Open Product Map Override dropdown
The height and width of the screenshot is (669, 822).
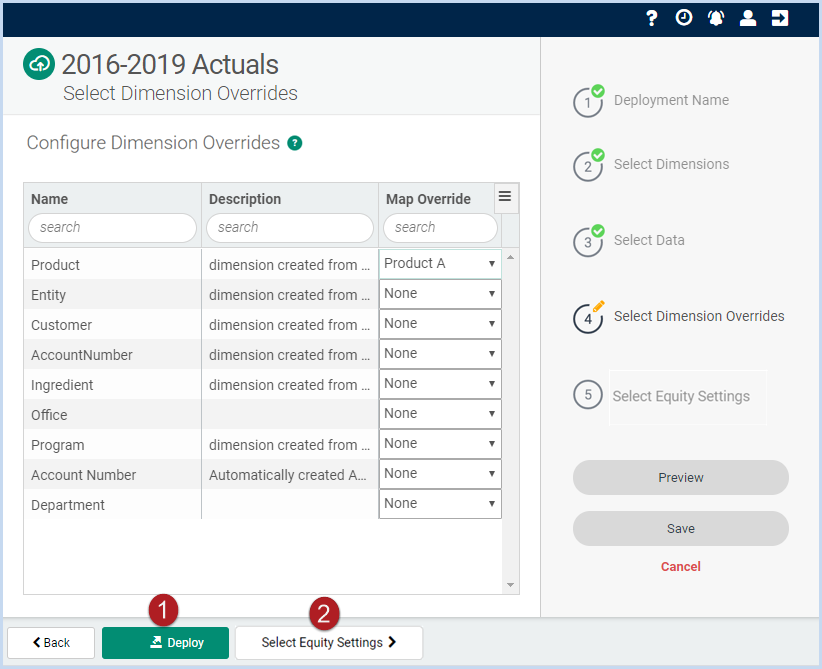(x=440, y=264)
